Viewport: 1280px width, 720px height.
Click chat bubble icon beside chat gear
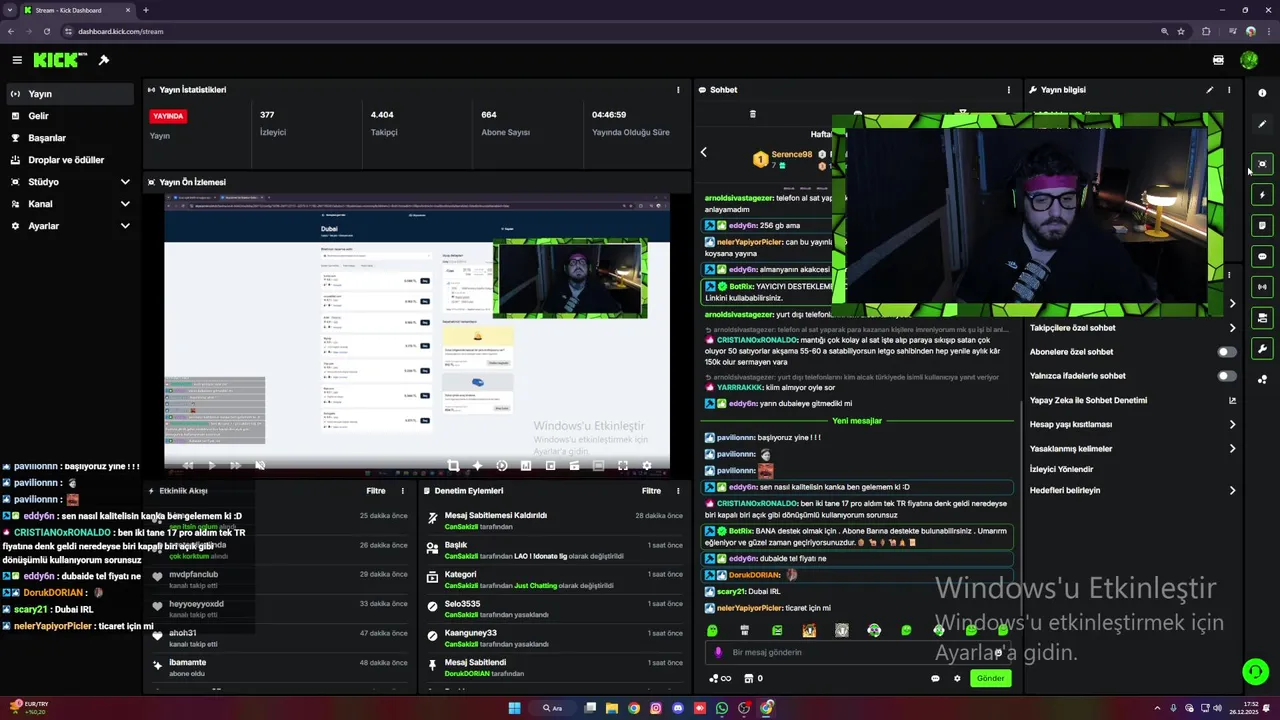click(935, 678)
